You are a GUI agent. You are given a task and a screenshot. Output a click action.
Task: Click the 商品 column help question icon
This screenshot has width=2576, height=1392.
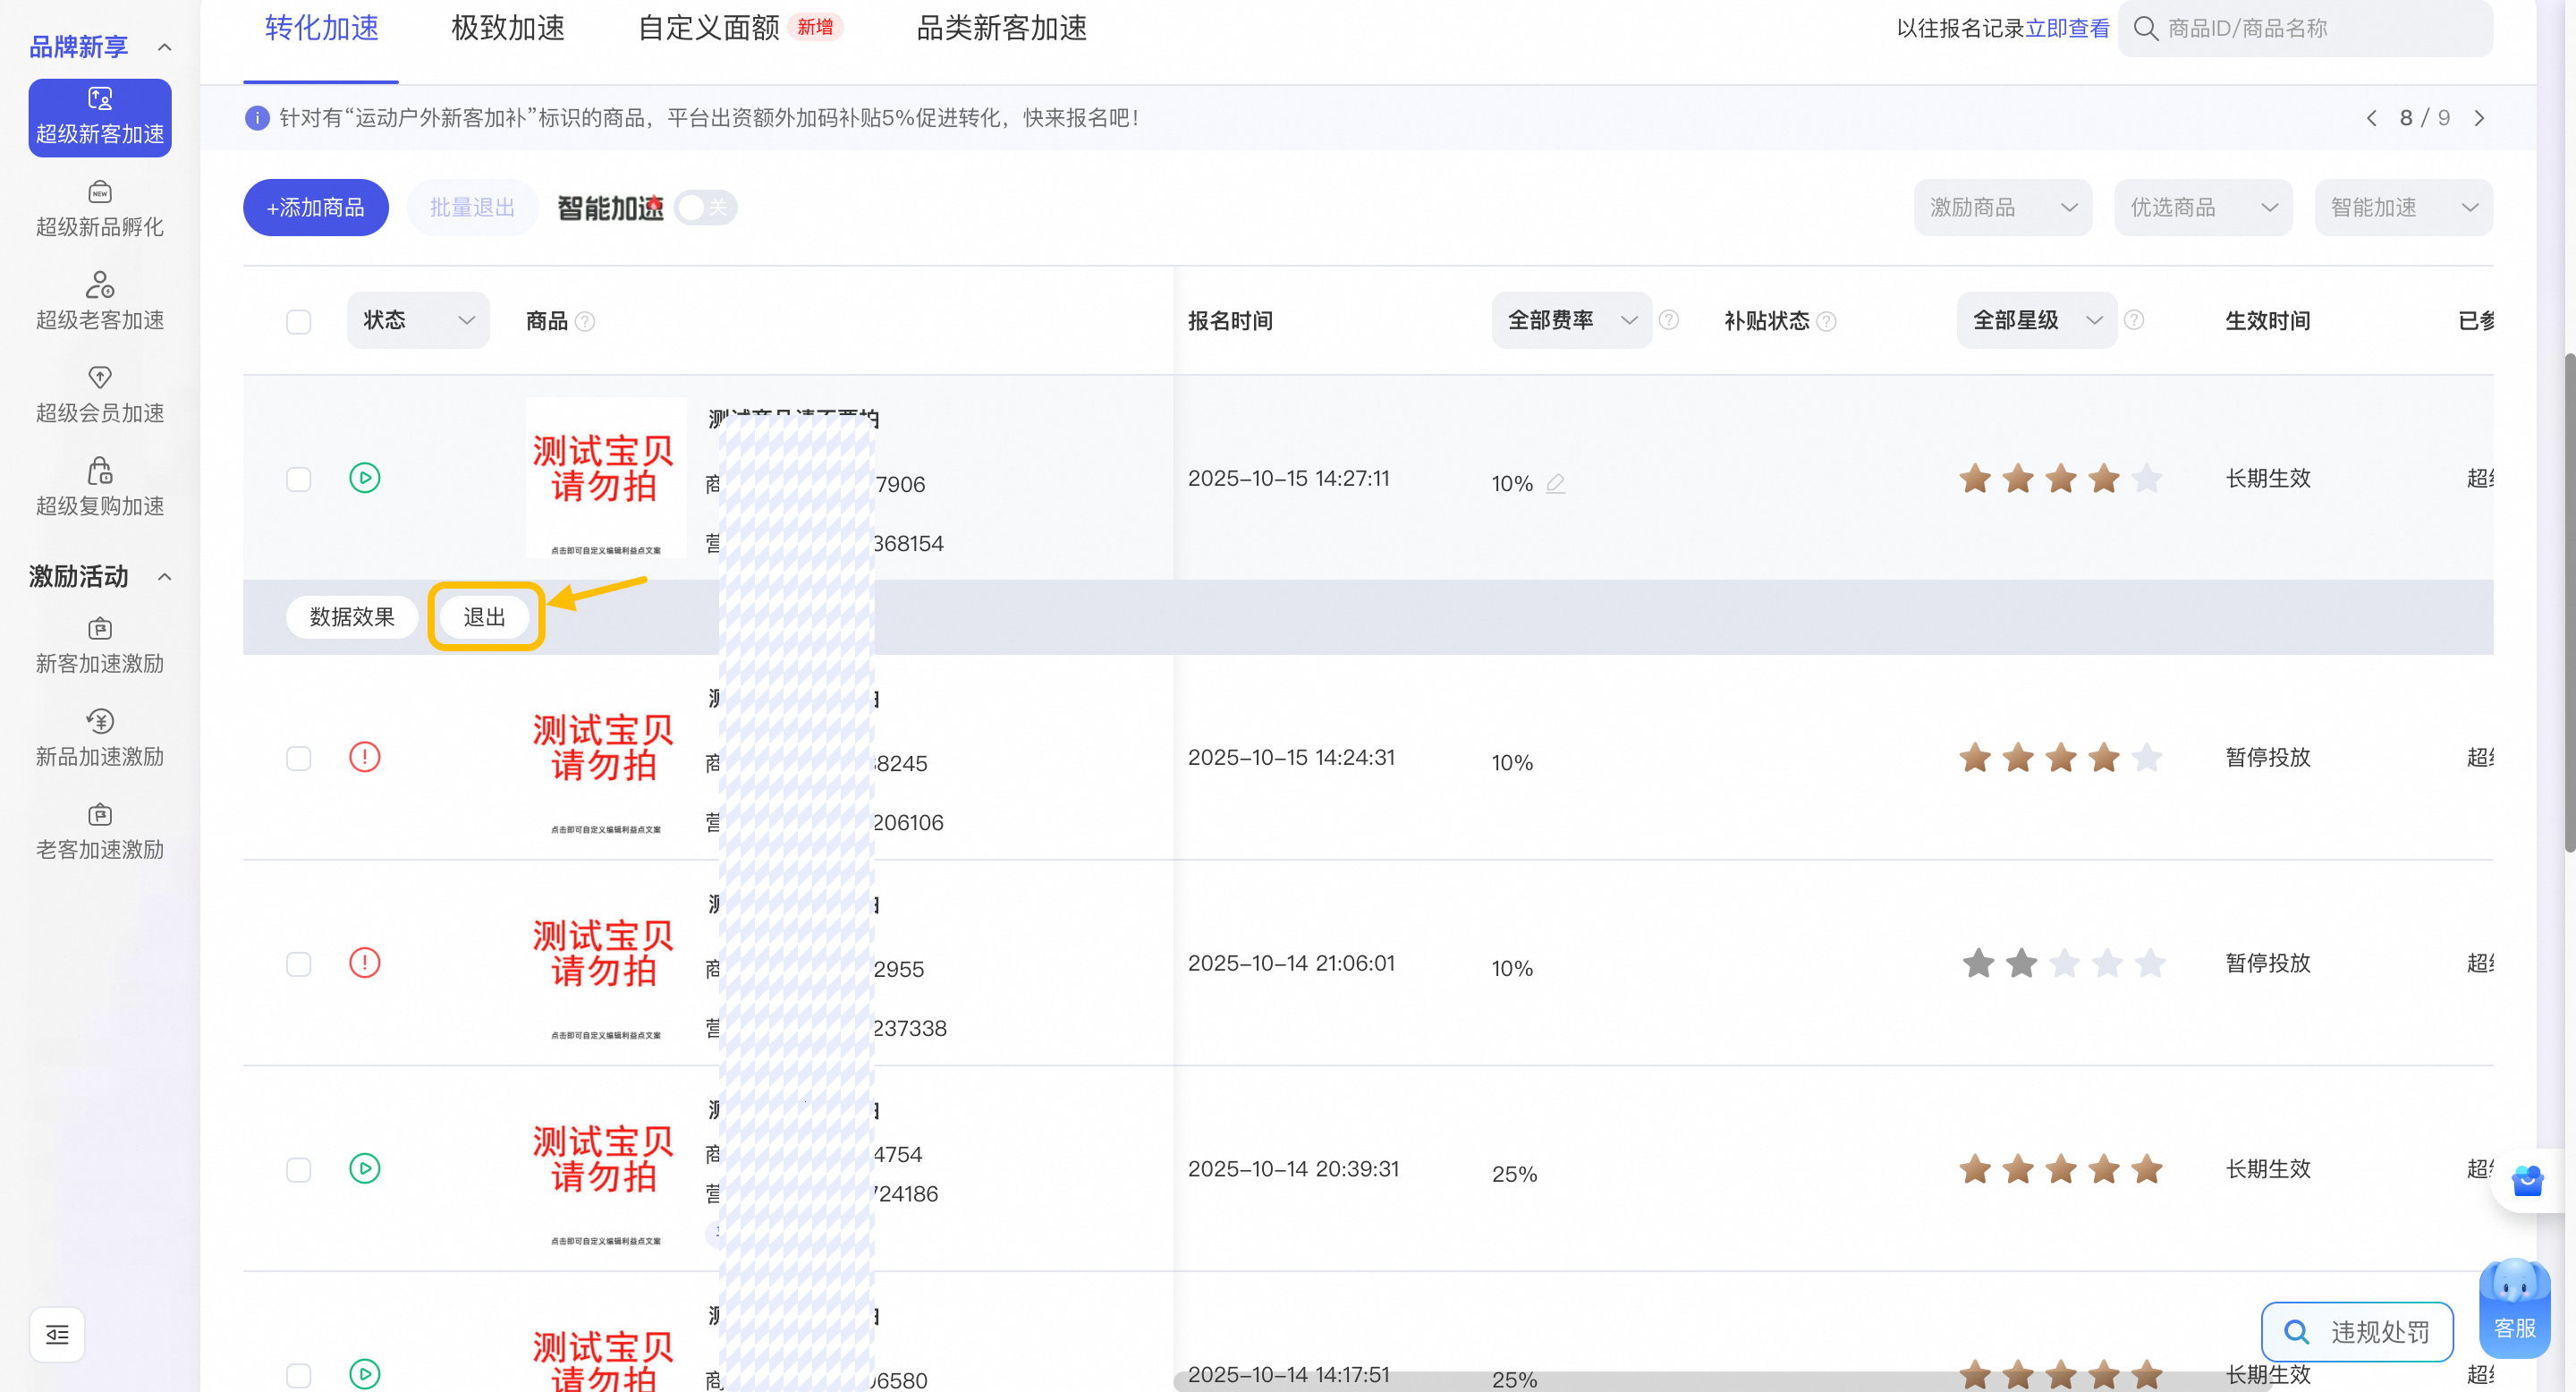tap(585, 321)
